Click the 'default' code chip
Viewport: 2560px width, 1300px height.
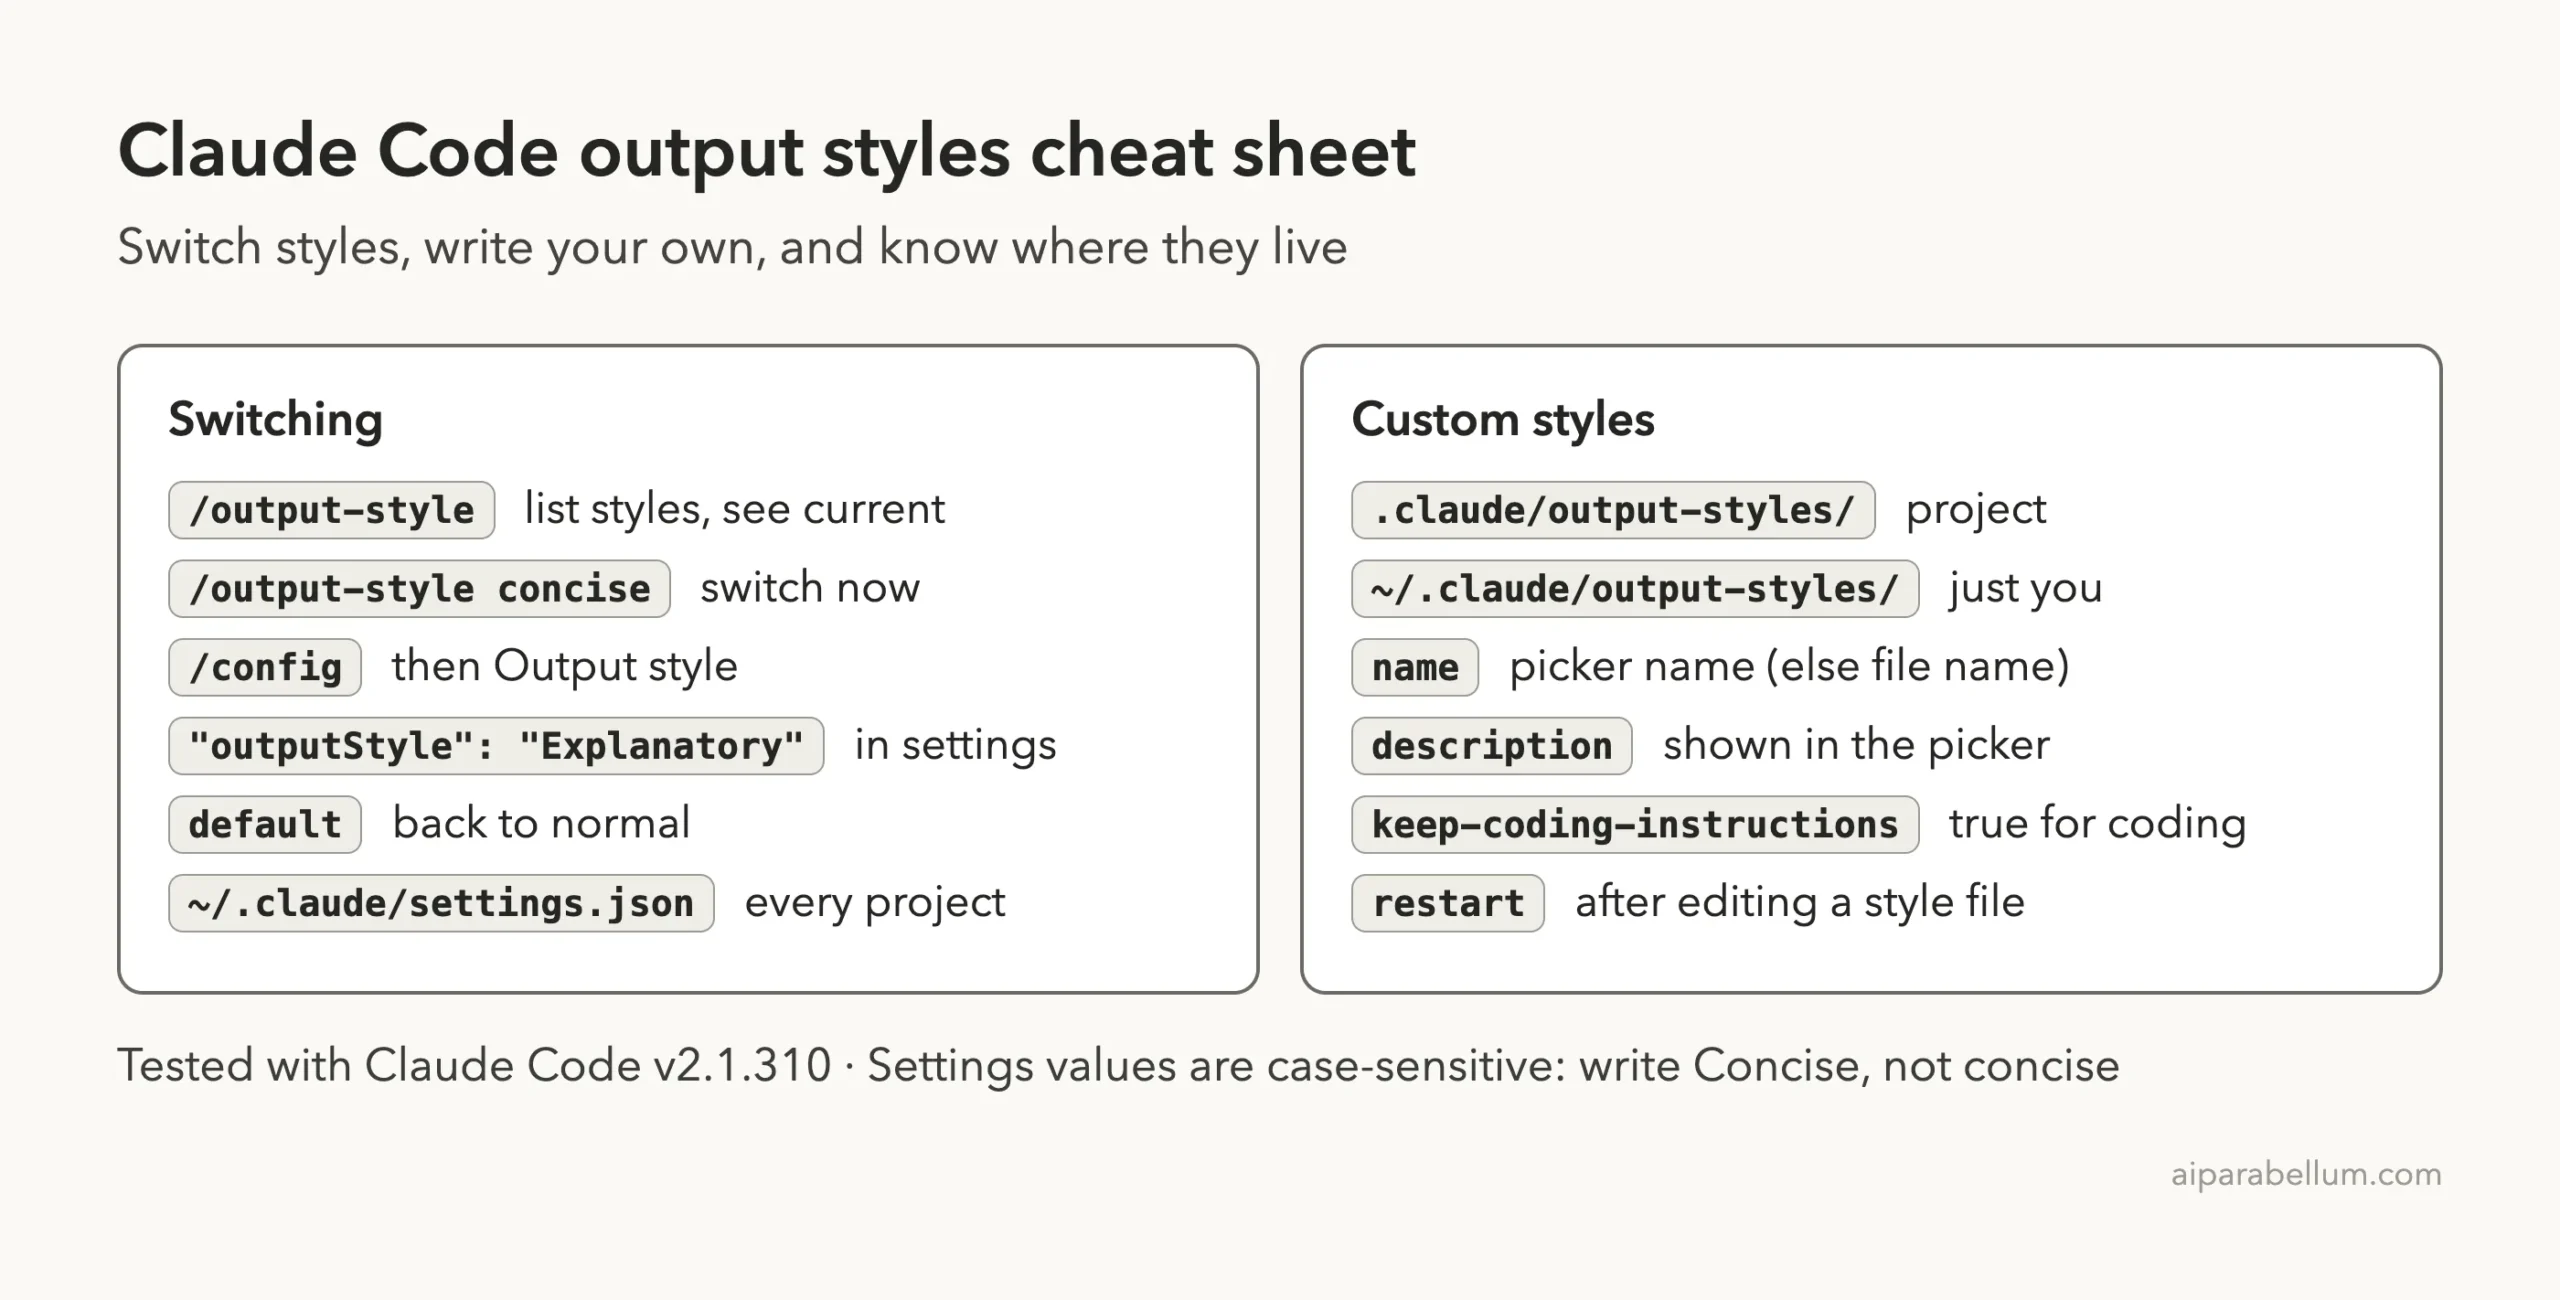[x=265, y=825]
